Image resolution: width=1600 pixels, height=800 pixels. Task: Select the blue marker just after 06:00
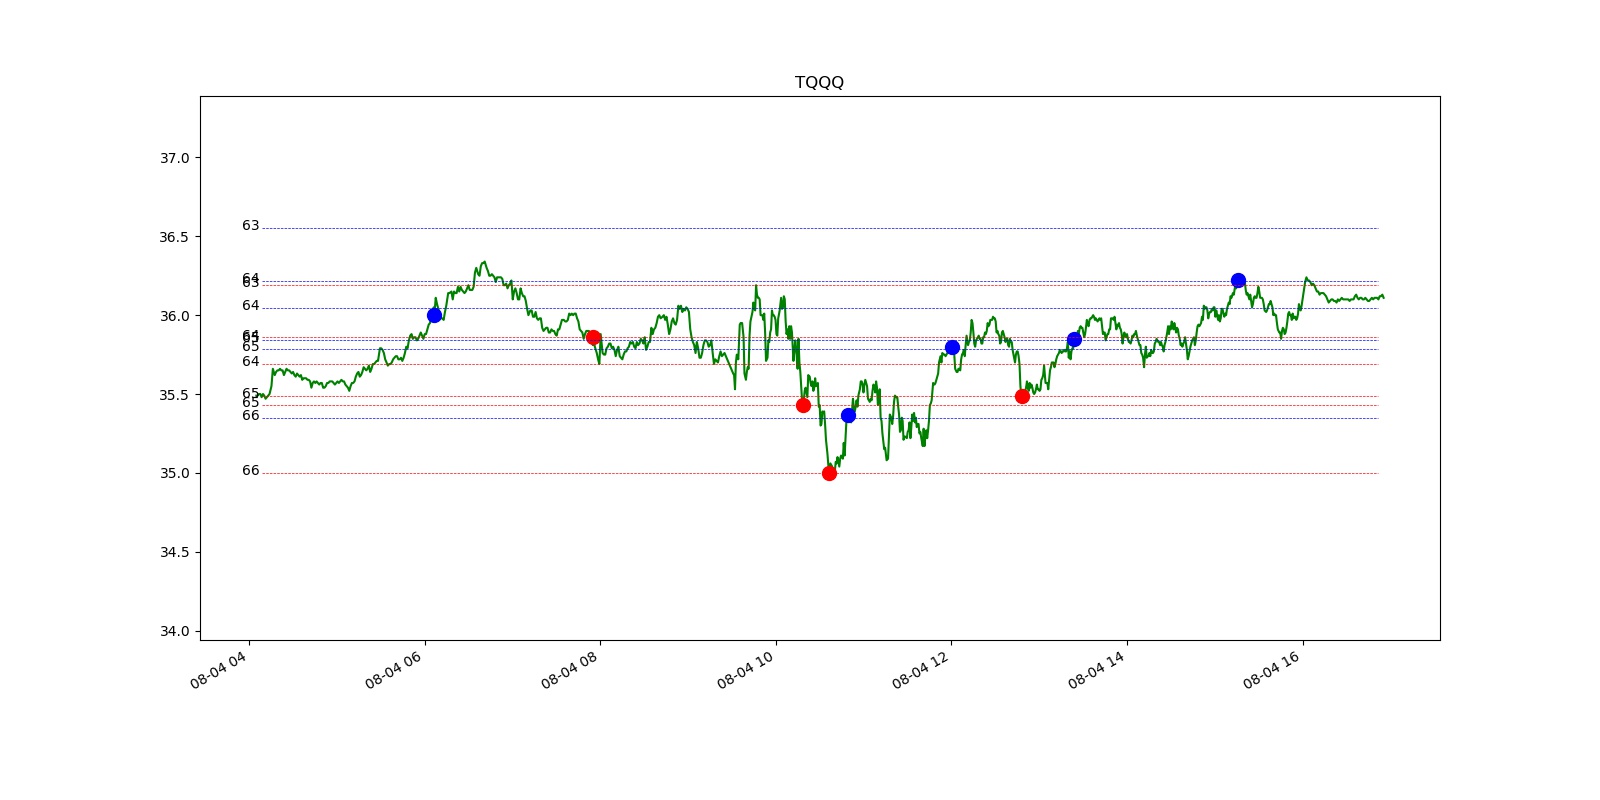click(x=434, y=315)
